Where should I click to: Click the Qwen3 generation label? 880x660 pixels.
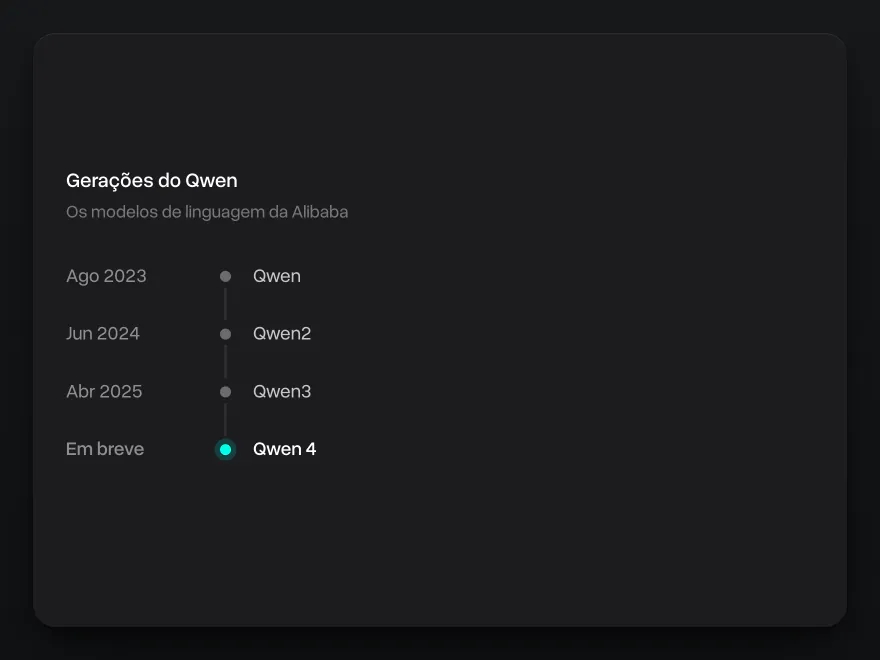pyautogui.click(x=282, y=391)
